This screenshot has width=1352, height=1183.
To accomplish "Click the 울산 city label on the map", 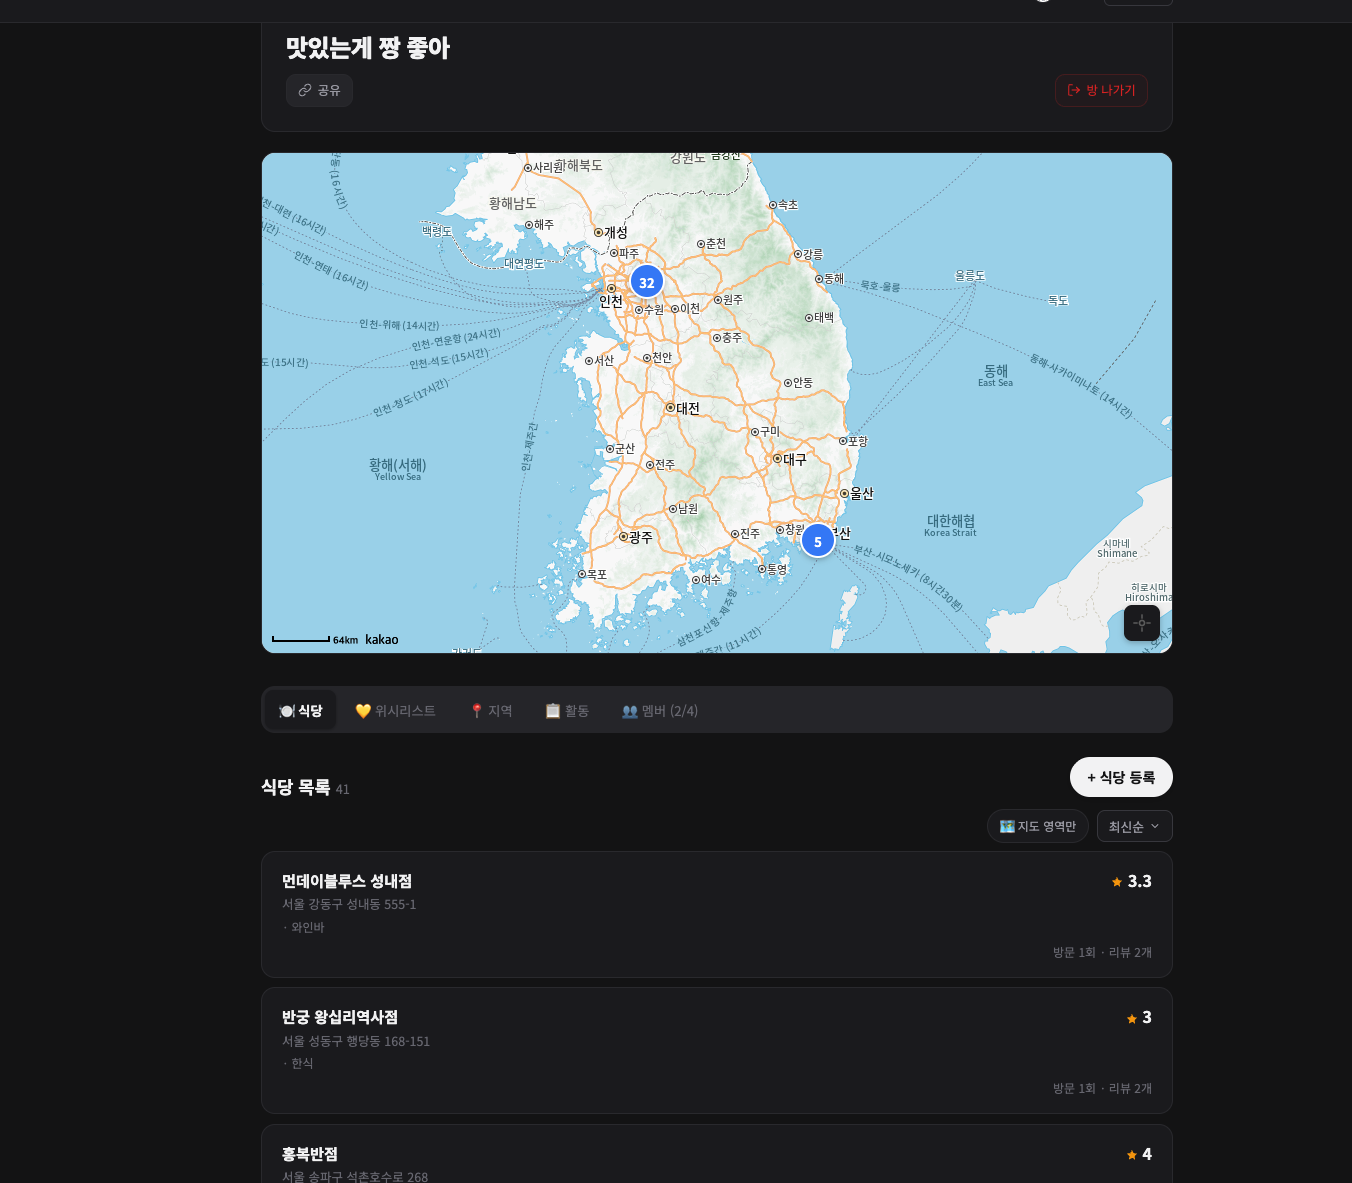I will (861, 493).
